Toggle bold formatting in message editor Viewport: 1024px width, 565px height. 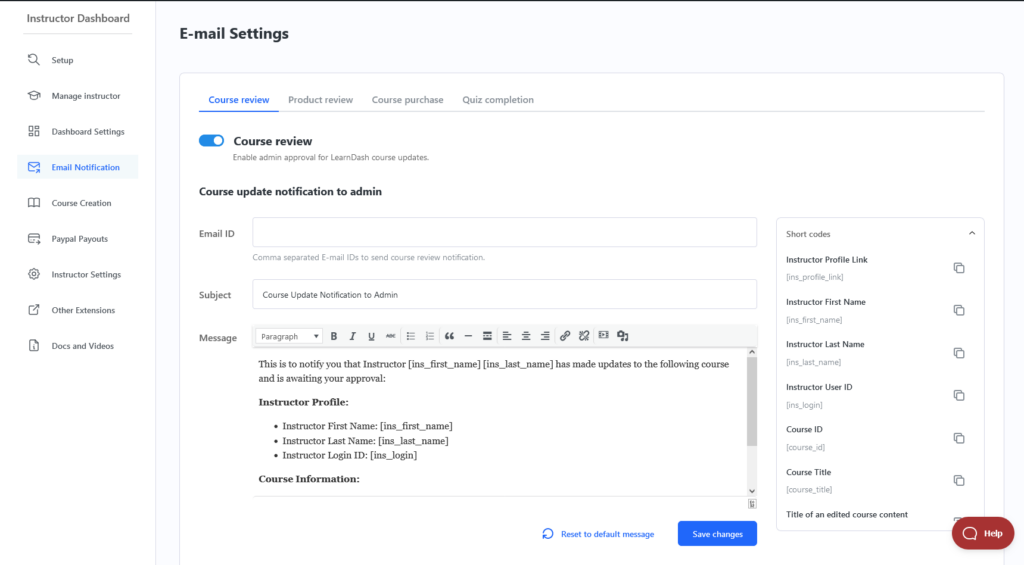[x=334, y=336]
